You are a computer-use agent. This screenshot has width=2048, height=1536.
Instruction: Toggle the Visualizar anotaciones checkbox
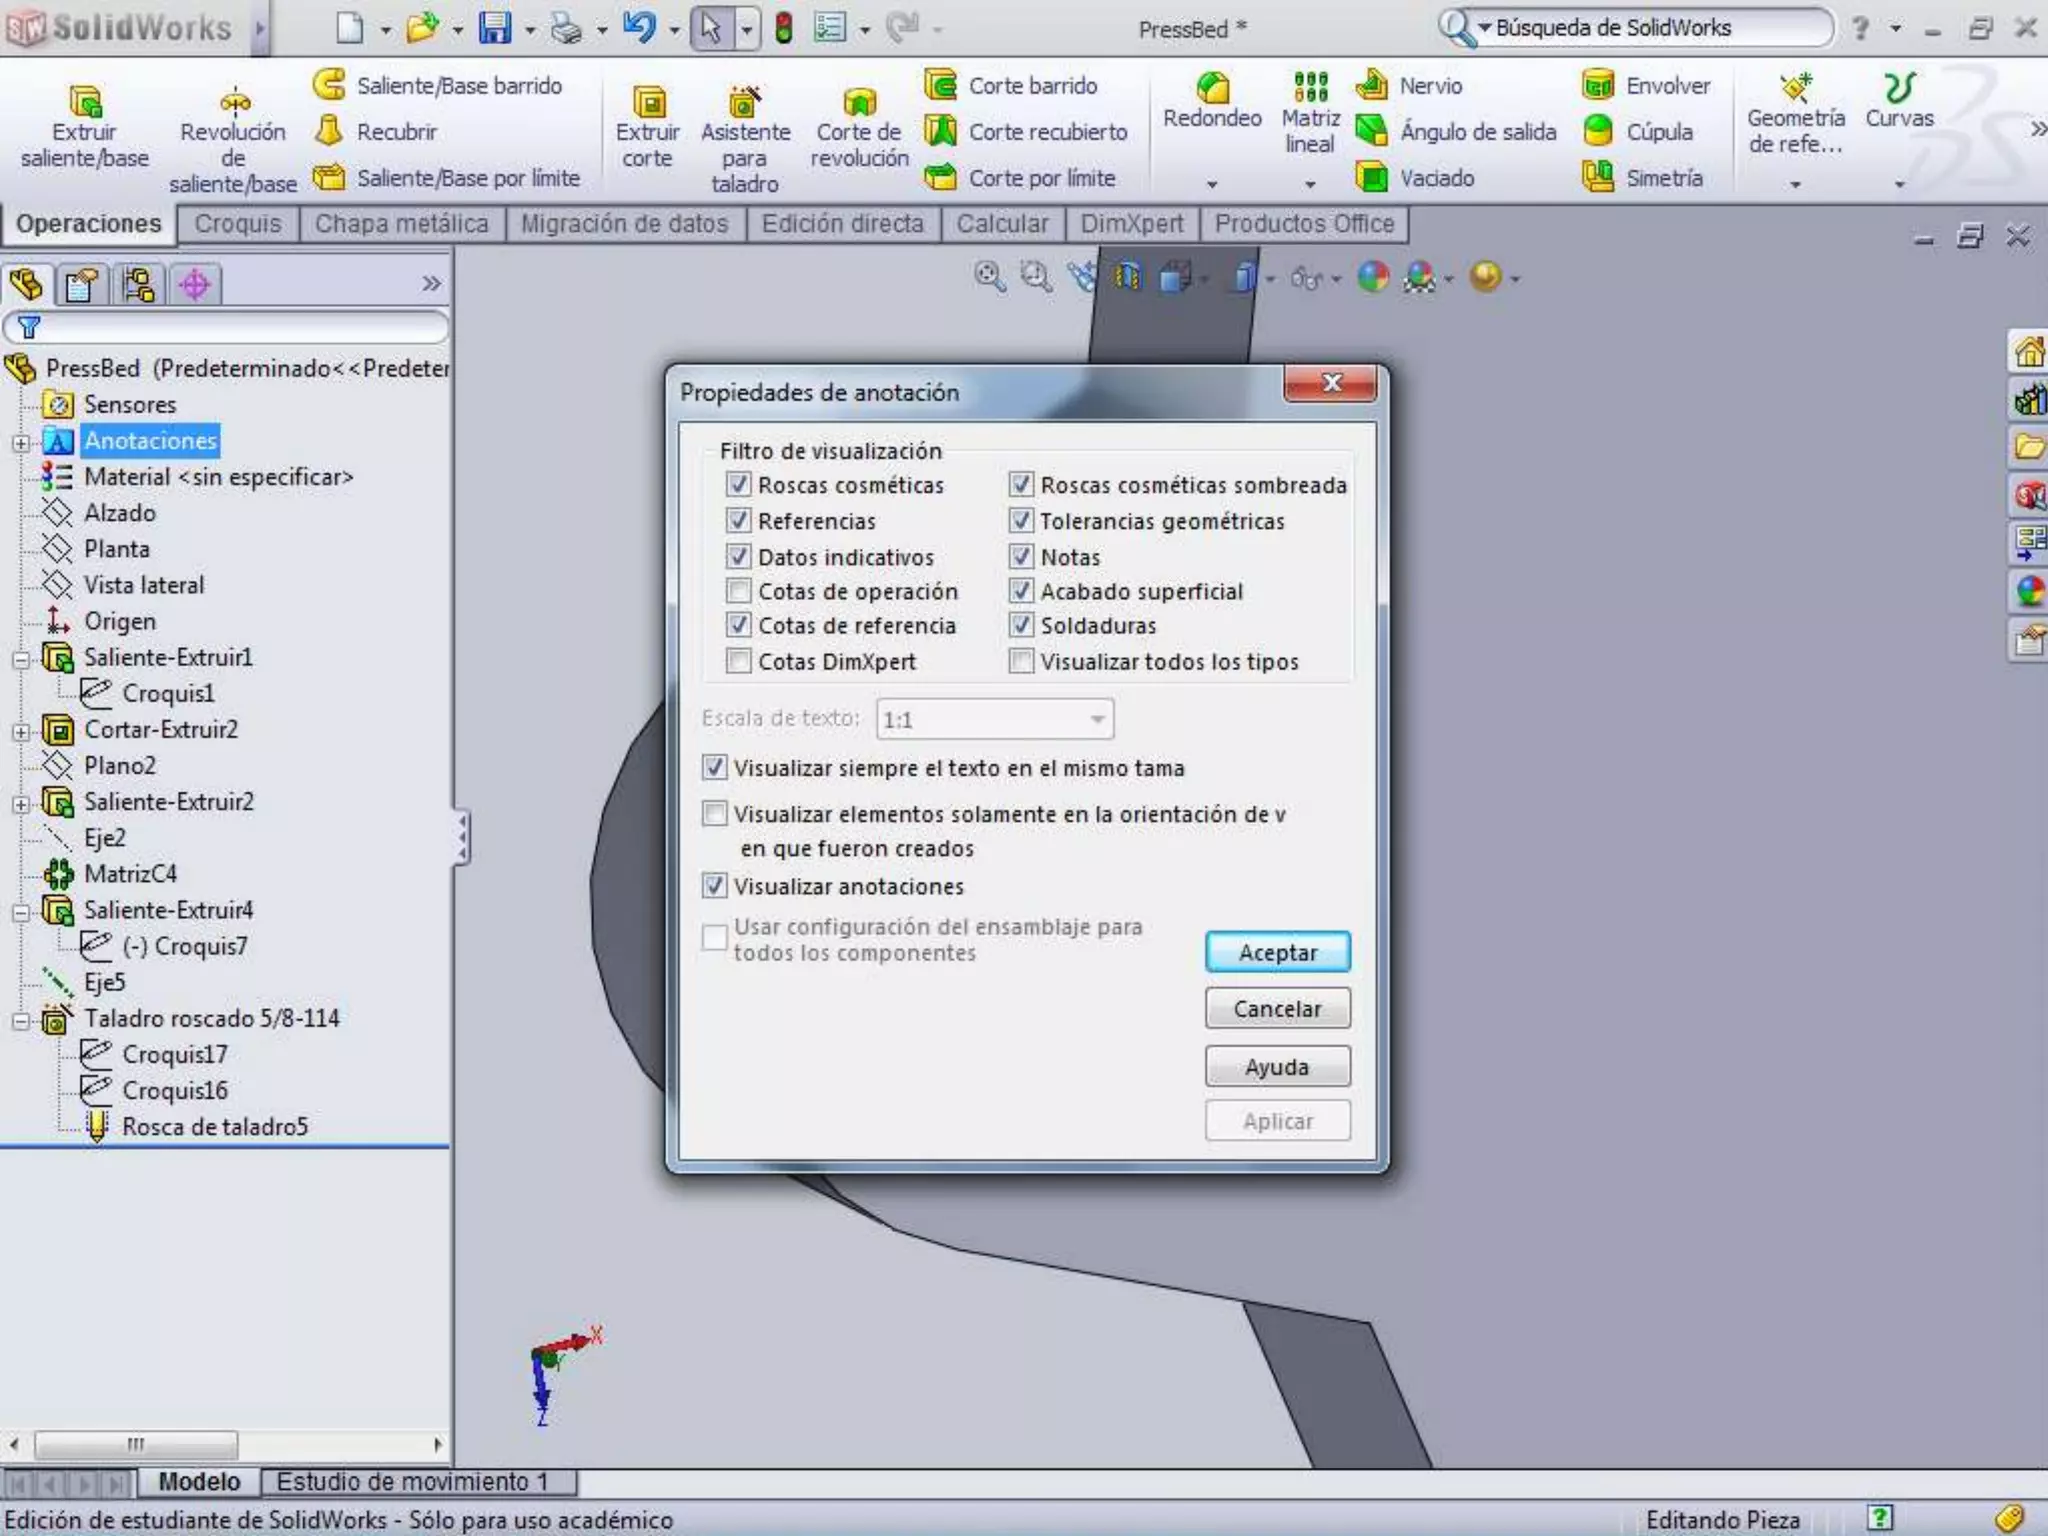715,886
